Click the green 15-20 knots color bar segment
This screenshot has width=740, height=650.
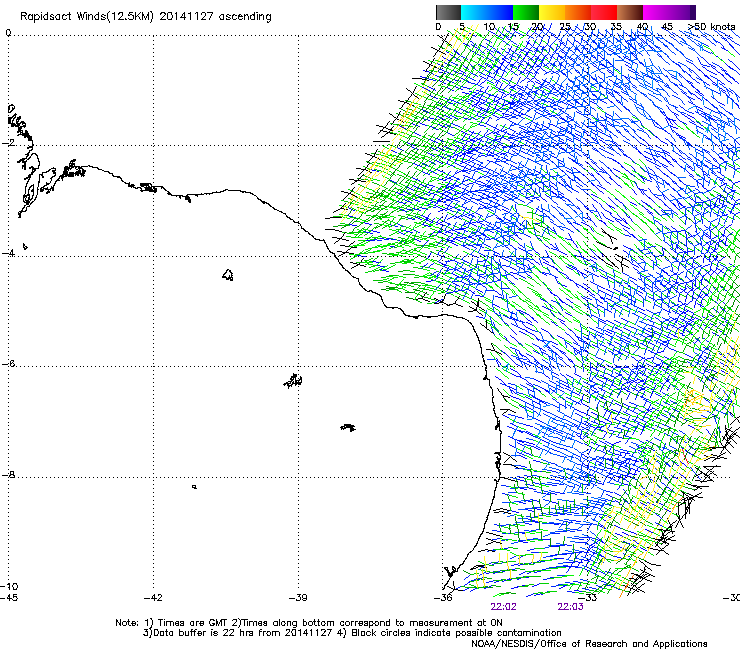tap(526, 12)
